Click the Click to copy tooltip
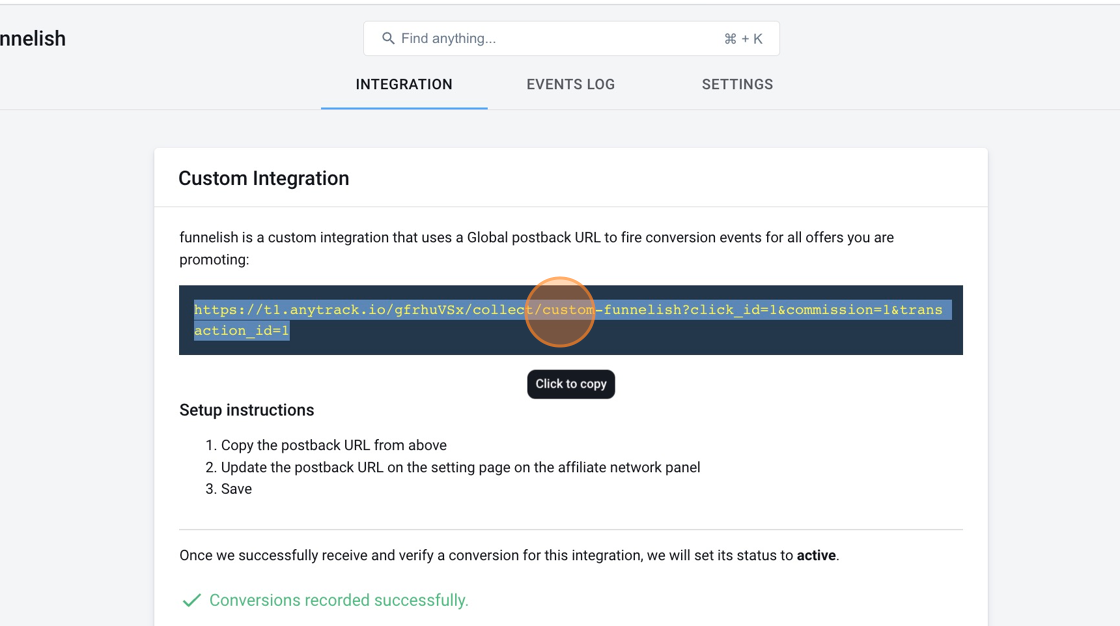1120x626 pixels. click(571, 384)
